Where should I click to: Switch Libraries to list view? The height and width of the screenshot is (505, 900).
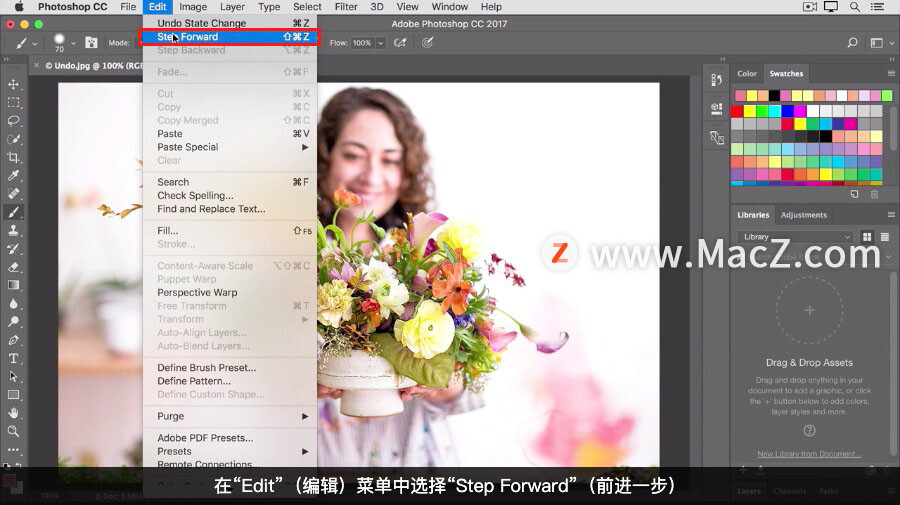pos(885,236)
